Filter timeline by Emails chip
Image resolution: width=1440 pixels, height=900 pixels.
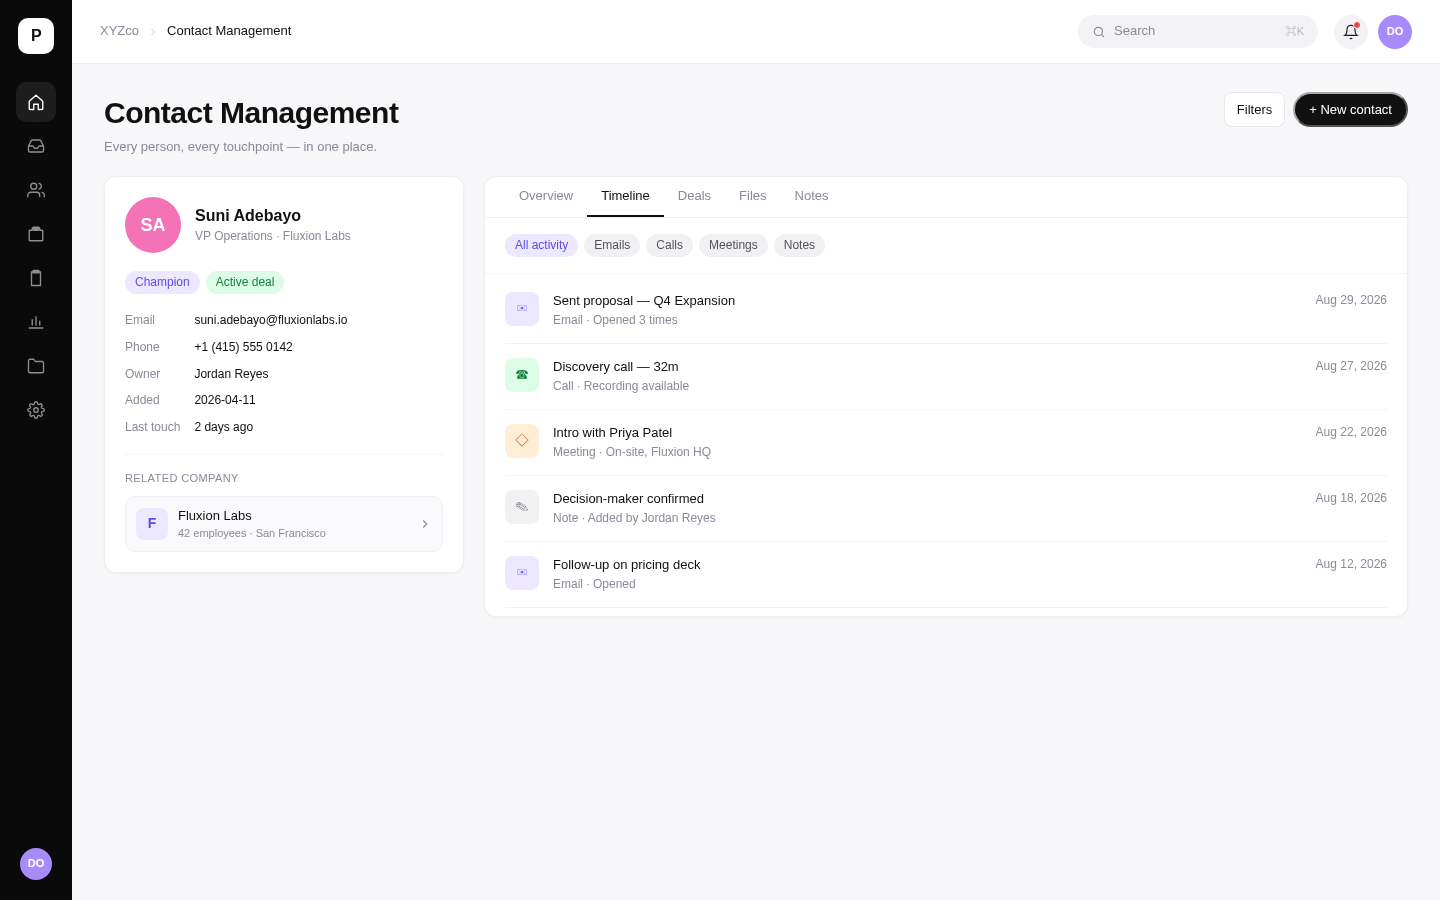click(x=612, y=245)
